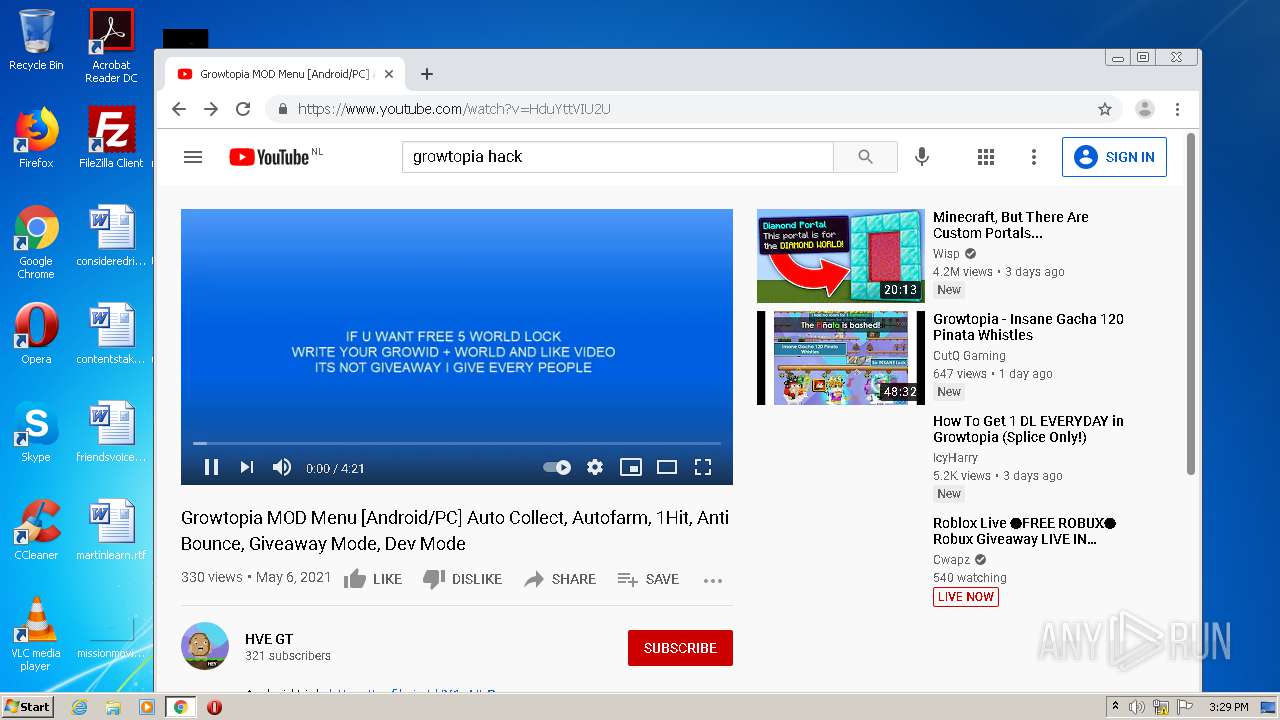Select CCleaner desktop shortcut
Screen dimensions: 1280x720
tap(36, 529)
